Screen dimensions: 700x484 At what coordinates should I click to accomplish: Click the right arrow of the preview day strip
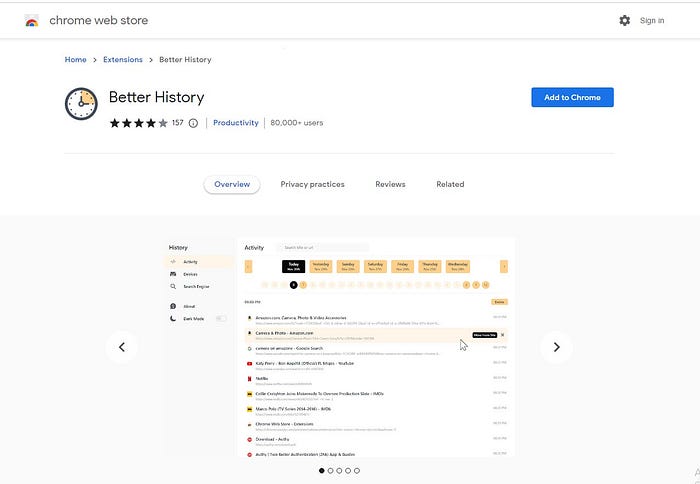(x=504, y=267)
